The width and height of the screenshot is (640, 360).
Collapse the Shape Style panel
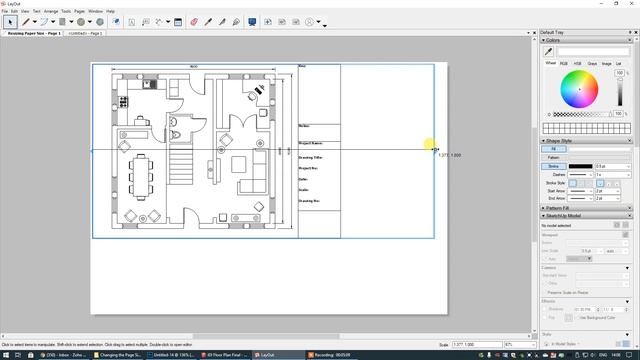(x=543, y=141)
